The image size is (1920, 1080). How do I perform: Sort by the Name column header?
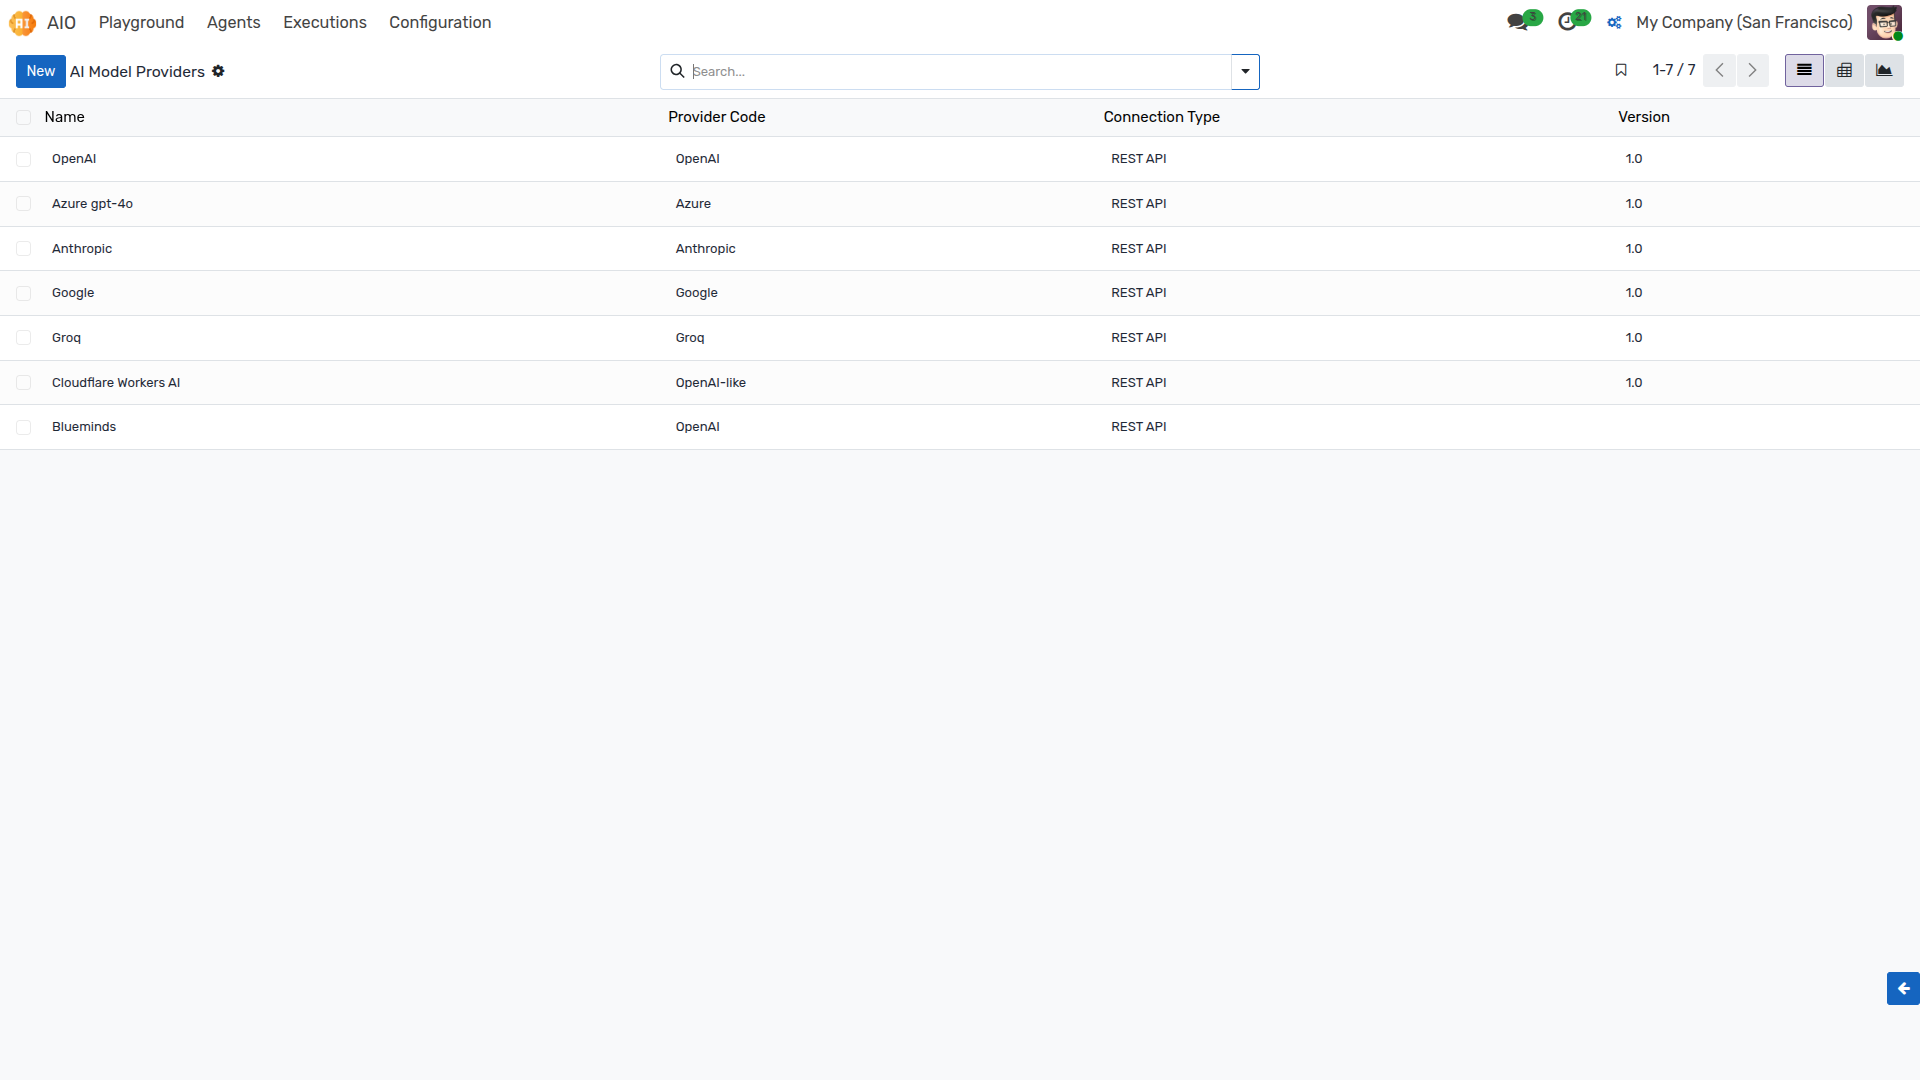click(64, 117)
